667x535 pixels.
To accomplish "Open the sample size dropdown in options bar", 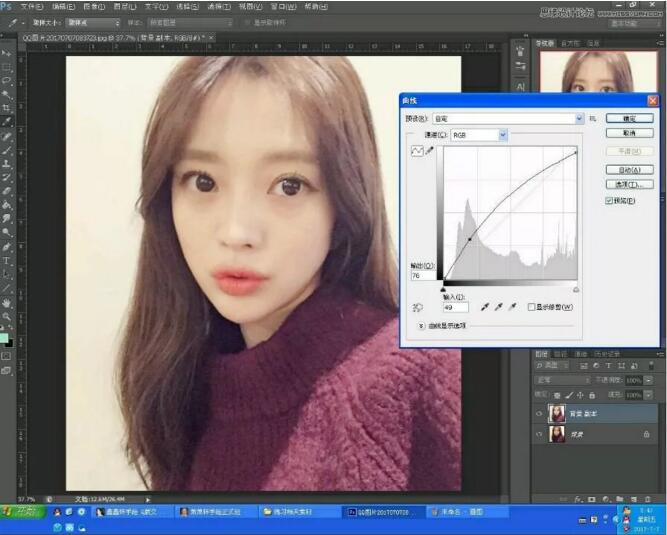I will (x=94, y=23).
